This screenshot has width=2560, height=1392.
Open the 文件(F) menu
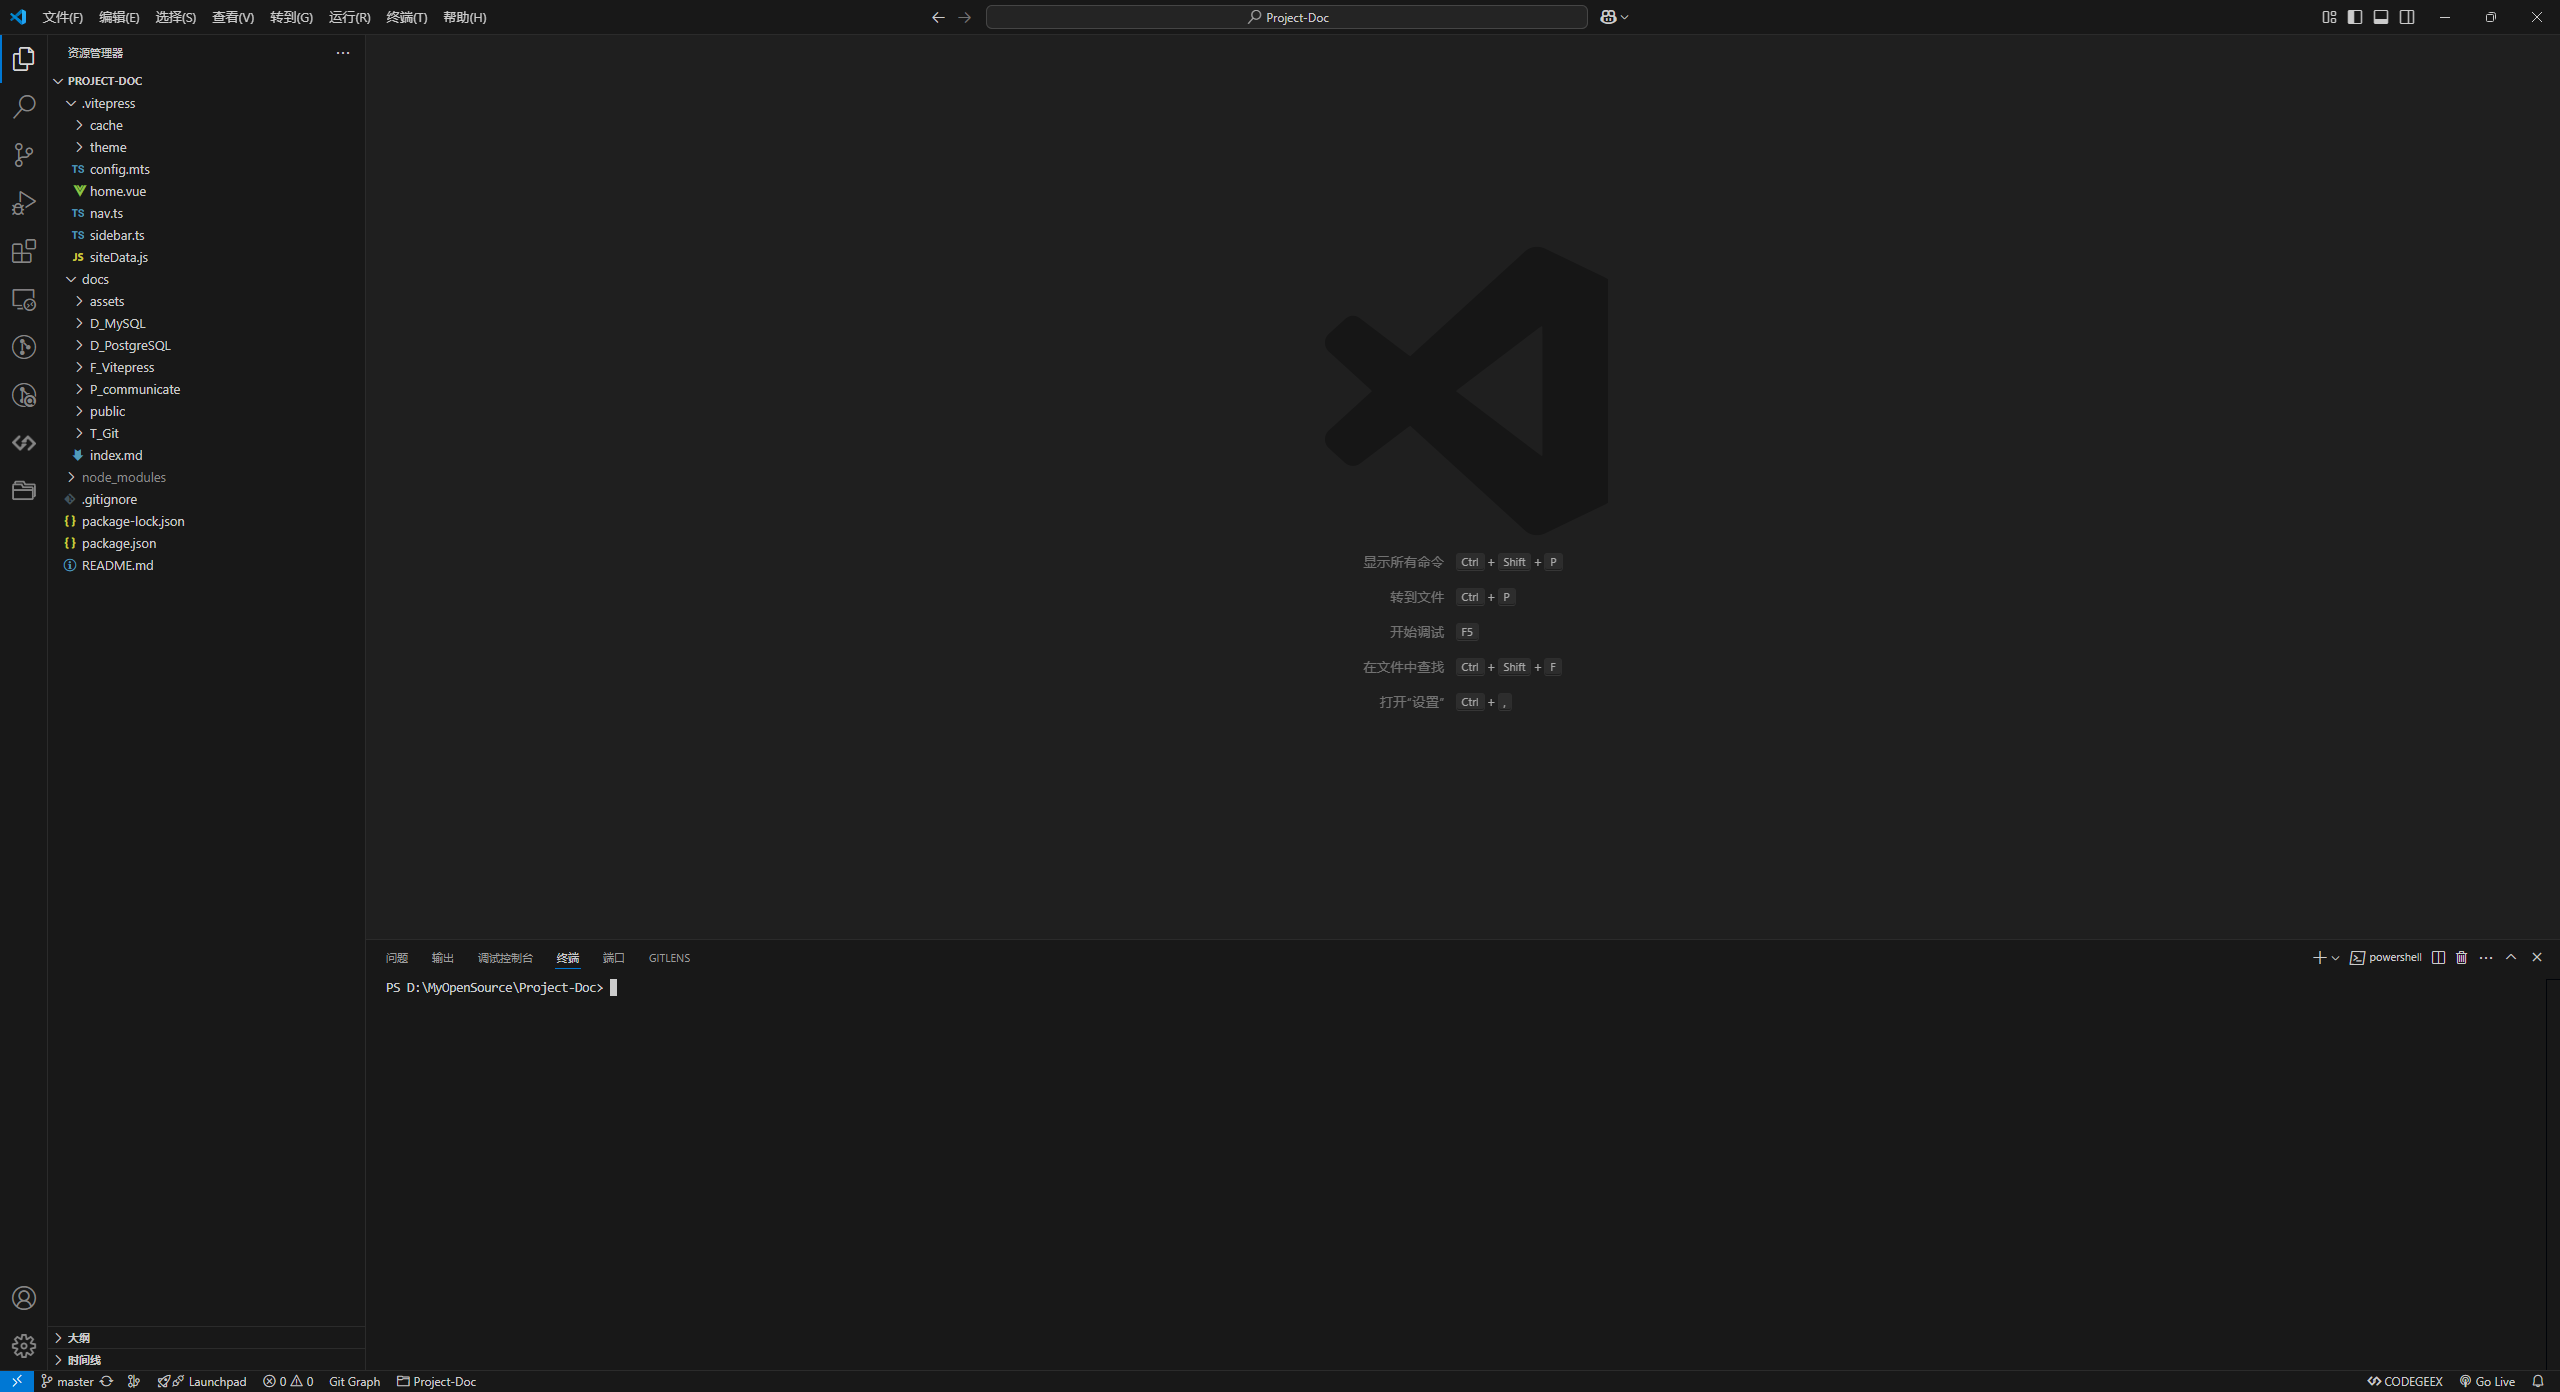coord(63,17)
